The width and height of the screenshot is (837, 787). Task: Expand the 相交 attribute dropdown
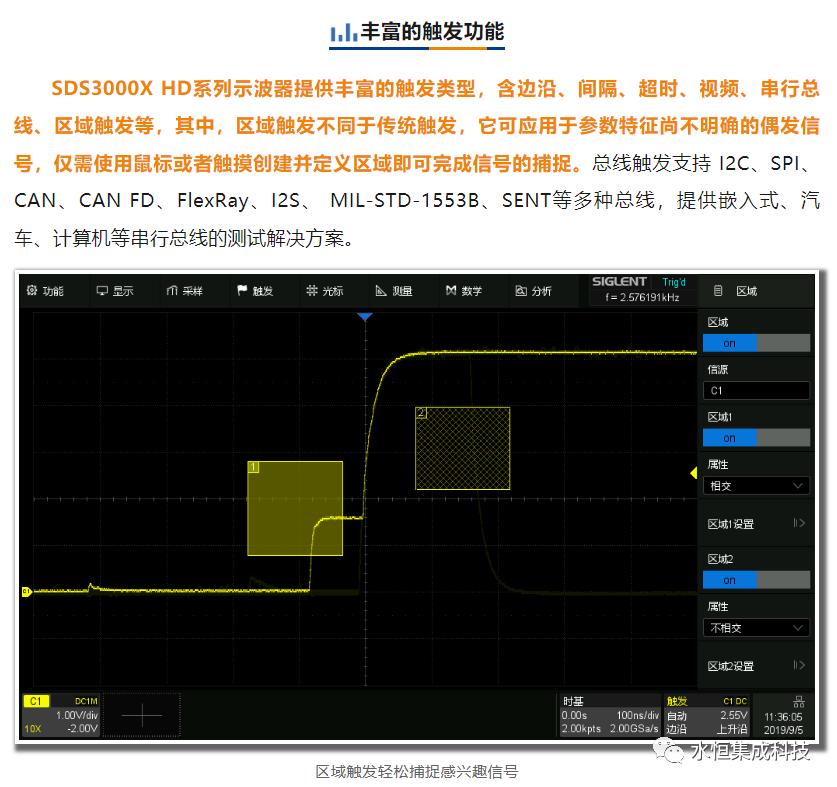756,485
